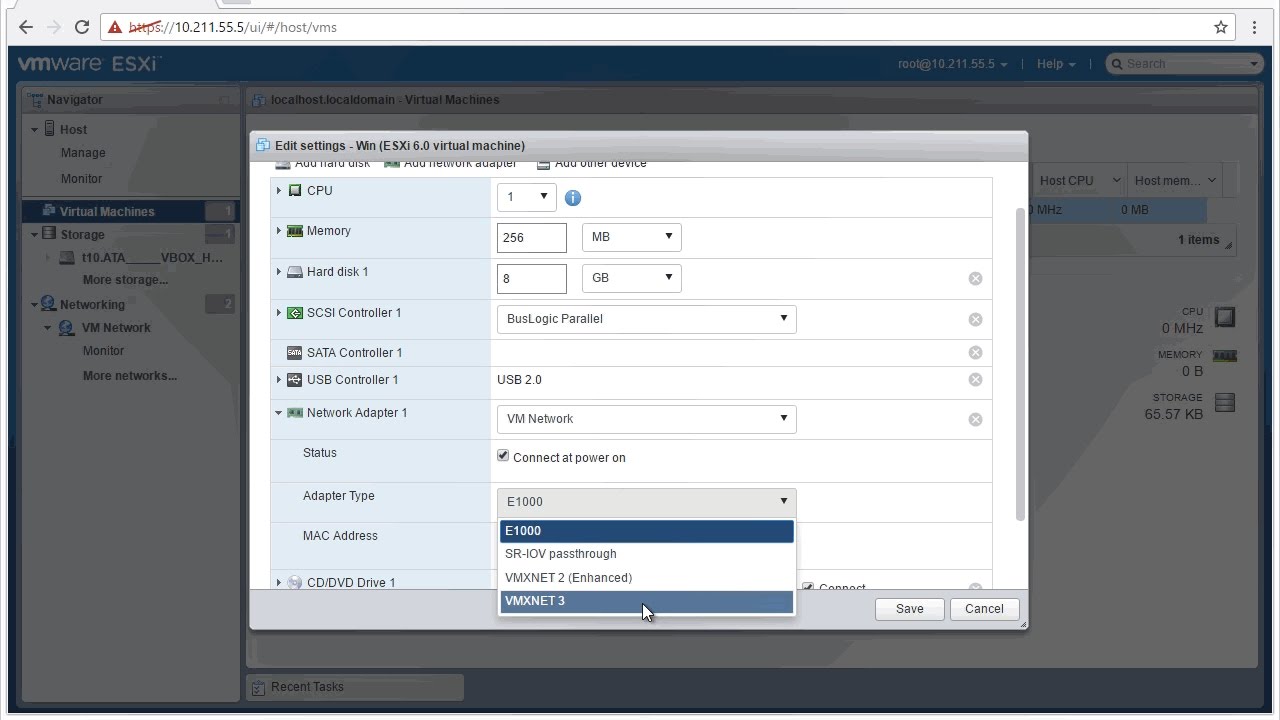Reload the browser page
This screenshot has height=720, width=1280.
coord(82,27)
